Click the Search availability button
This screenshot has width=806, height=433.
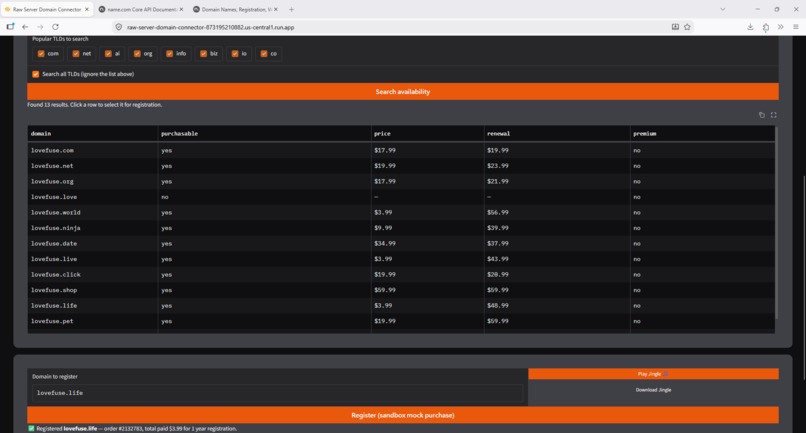coord(402,92)
